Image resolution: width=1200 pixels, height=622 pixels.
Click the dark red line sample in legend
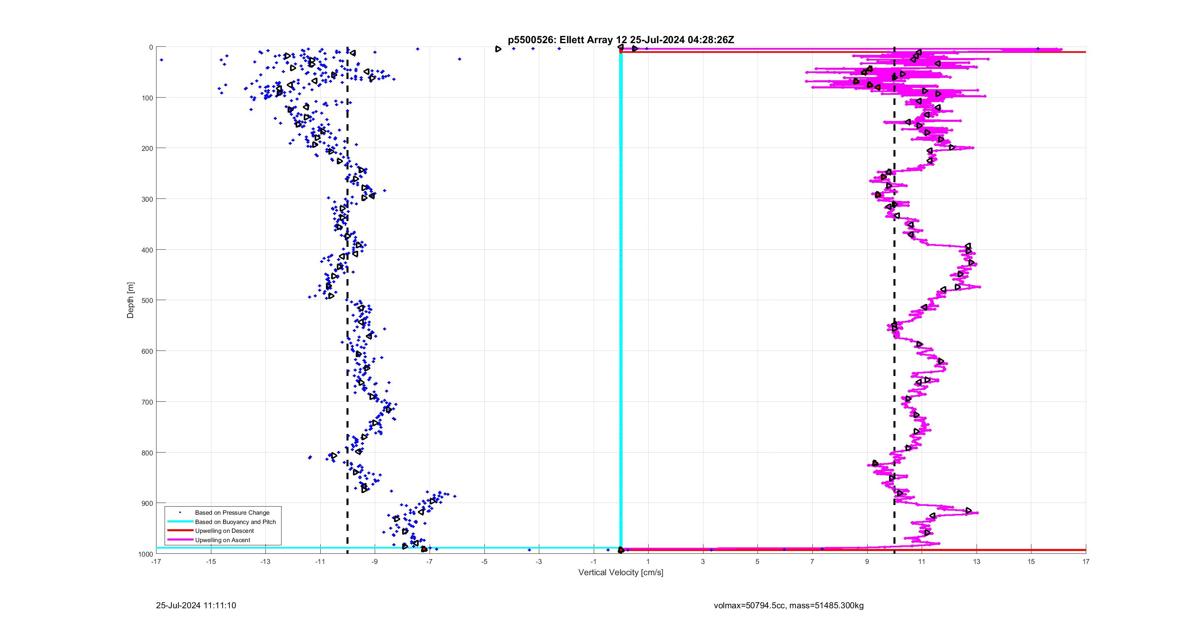[179, 530]
